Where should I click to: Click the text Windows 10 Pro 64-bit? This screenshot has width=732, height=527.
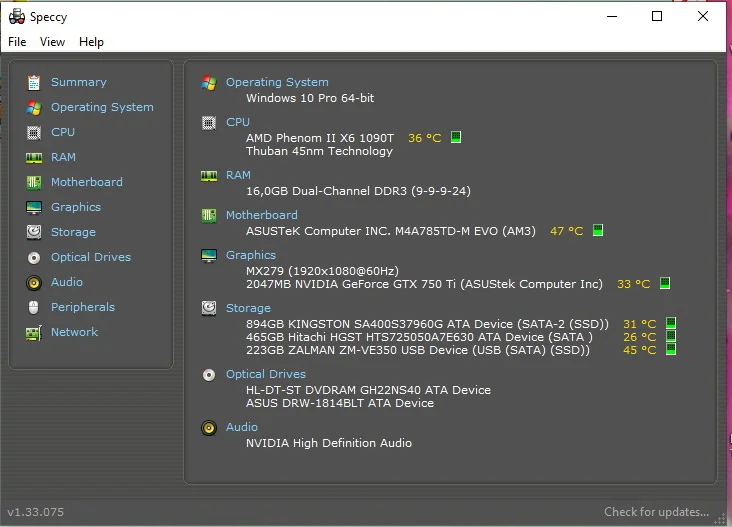pyautogui.click(x=310, y=98)
